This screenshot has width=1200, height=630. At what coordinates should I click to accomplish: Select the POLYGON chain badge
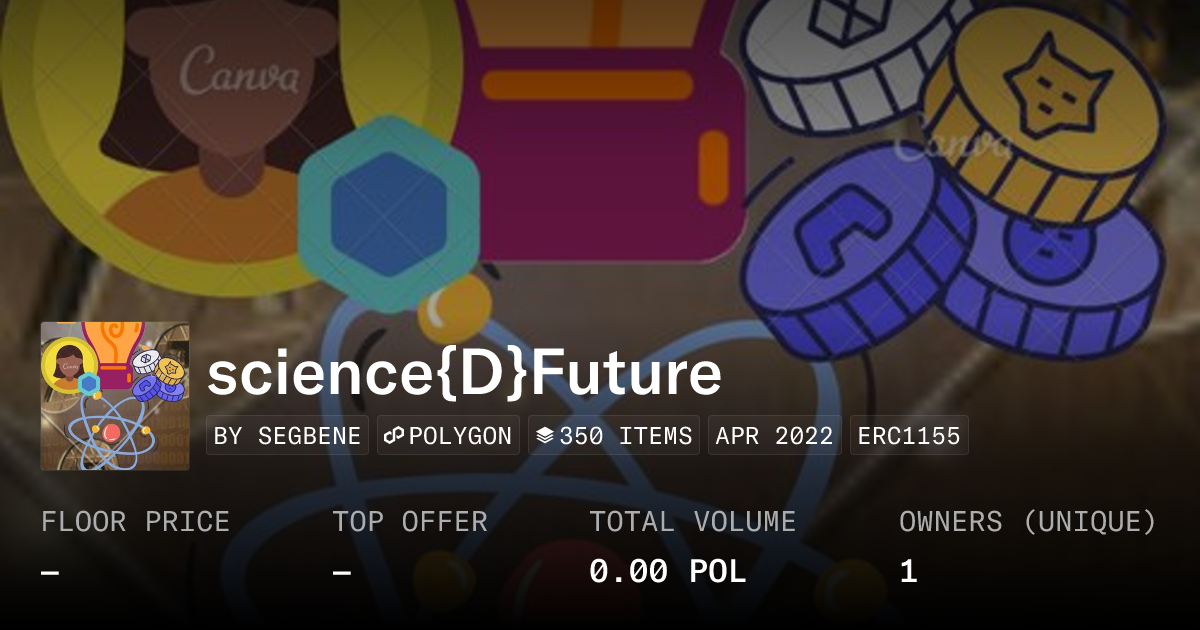point(448,436)
